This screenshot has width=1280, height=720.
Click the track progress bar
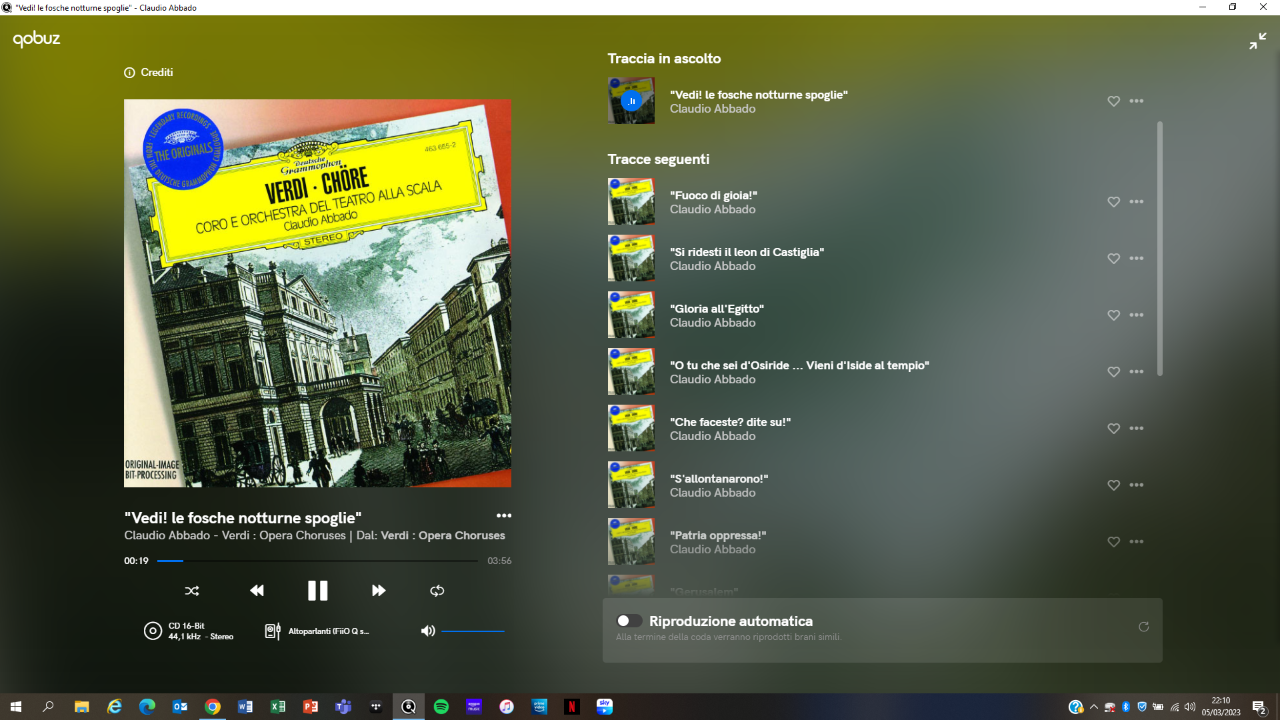[317, 561]
